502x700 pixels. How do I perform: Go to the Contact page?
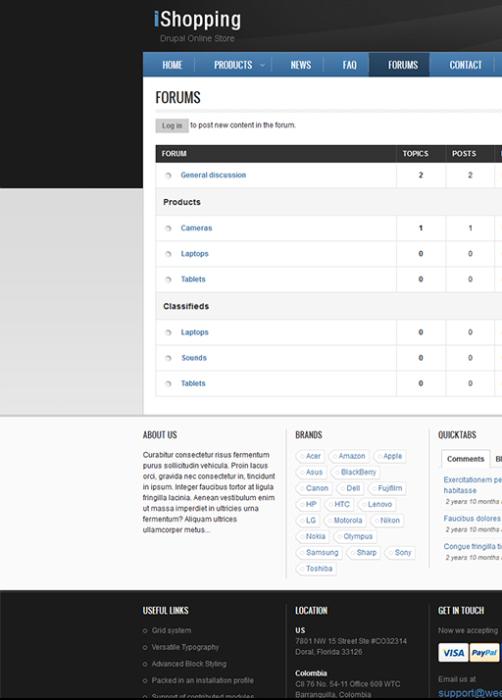point(465,65)
